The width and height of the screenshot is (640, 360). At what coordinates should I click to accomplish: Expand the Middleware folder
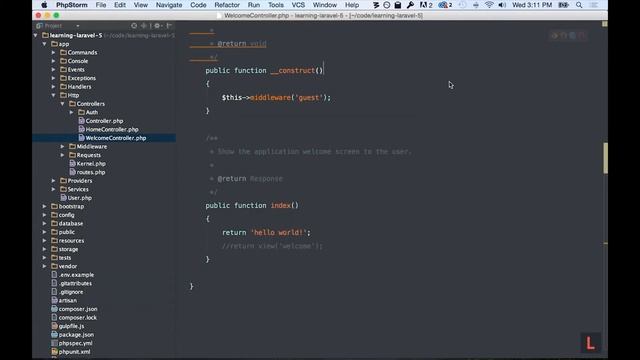[x=62, y=147]
